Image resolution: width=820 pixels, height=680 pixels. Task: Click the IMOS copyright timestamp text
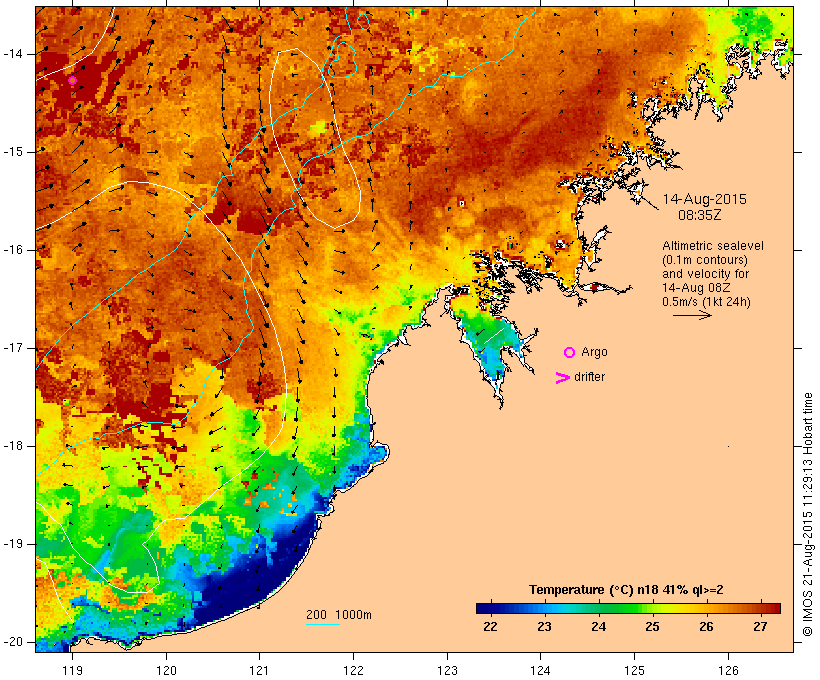(x=807, y=514)
